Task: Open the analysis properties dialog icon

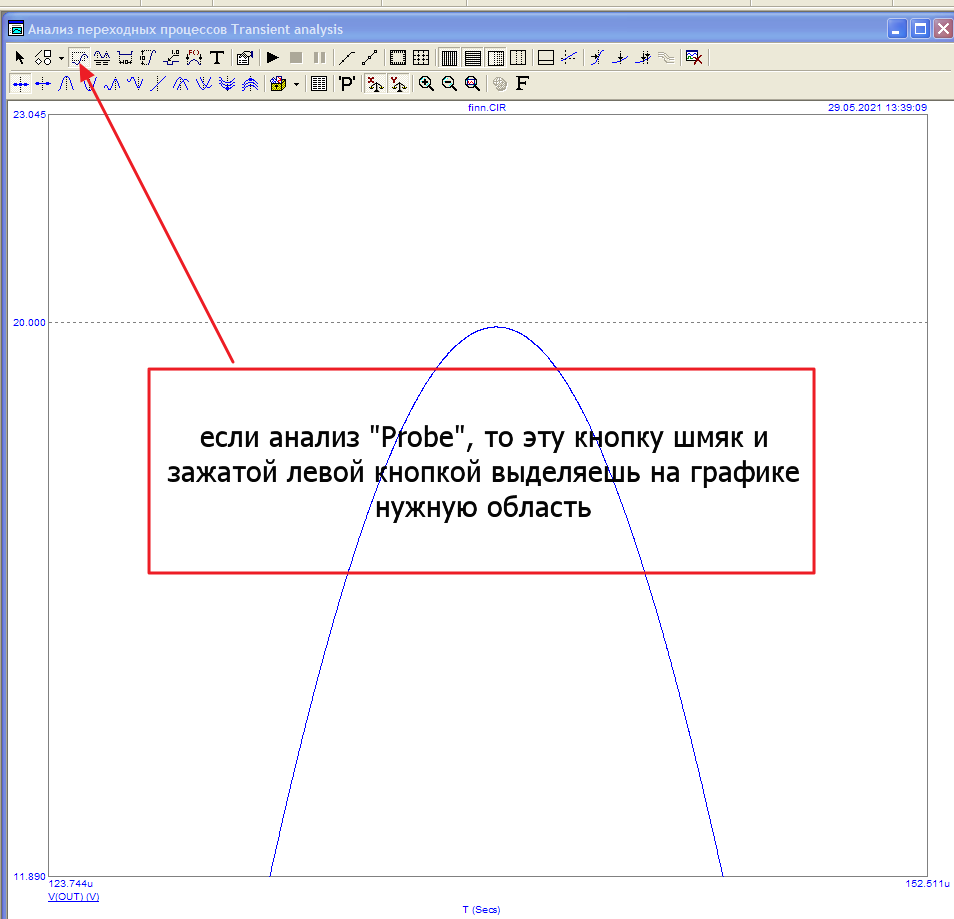Action: click(244, 58)
